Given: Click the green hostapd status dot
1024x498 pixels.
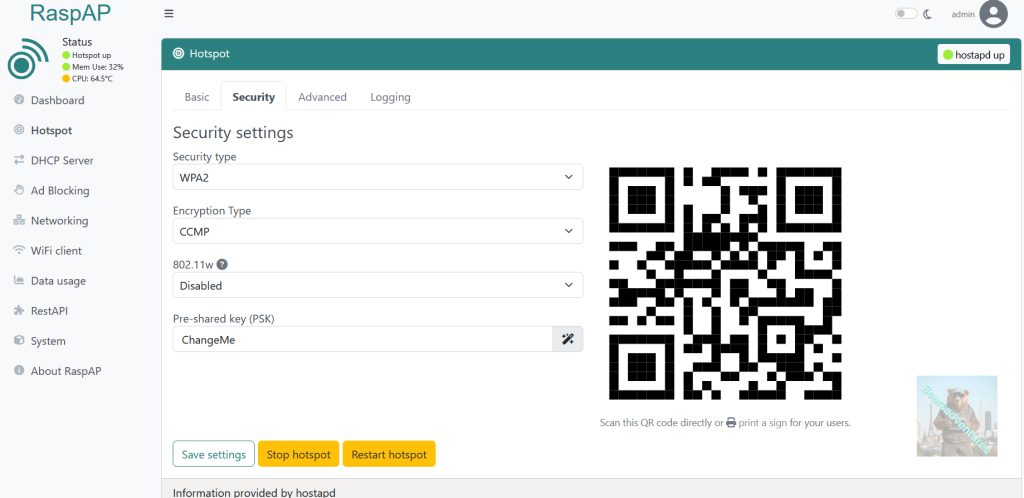Looking at the screenshot, I should pos(948,55).
